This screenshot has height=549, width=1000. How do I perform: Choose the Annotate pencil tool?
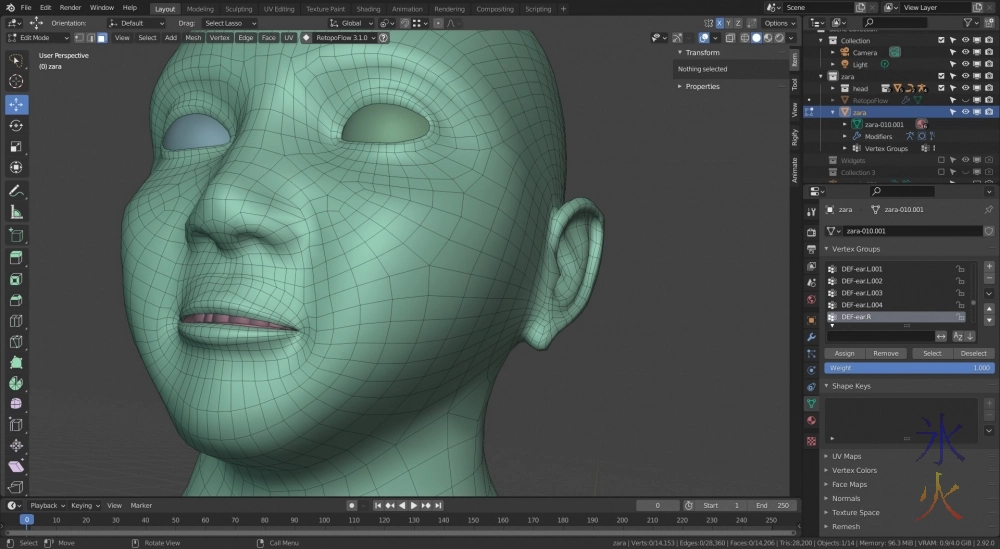tap(16, 190)
